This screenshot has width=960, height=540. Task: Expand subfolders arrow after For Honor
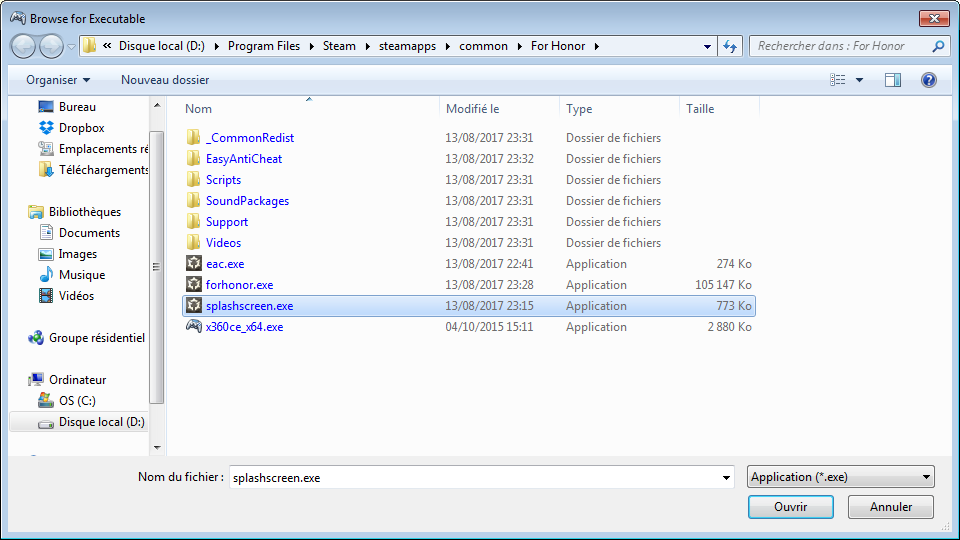[596, 47]
